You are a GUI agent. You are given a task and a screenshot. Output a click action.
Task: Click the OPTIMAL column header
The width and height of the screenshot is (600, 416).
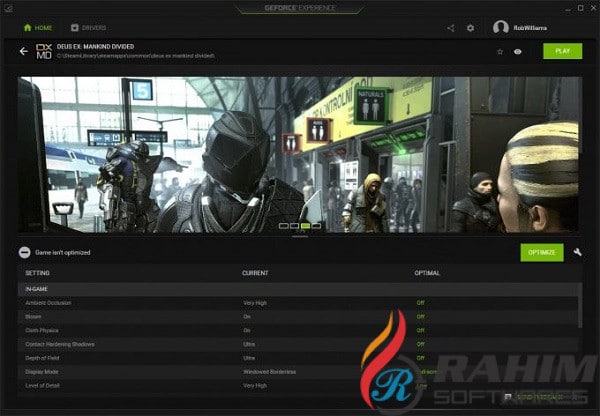click(x=427, y=273)
